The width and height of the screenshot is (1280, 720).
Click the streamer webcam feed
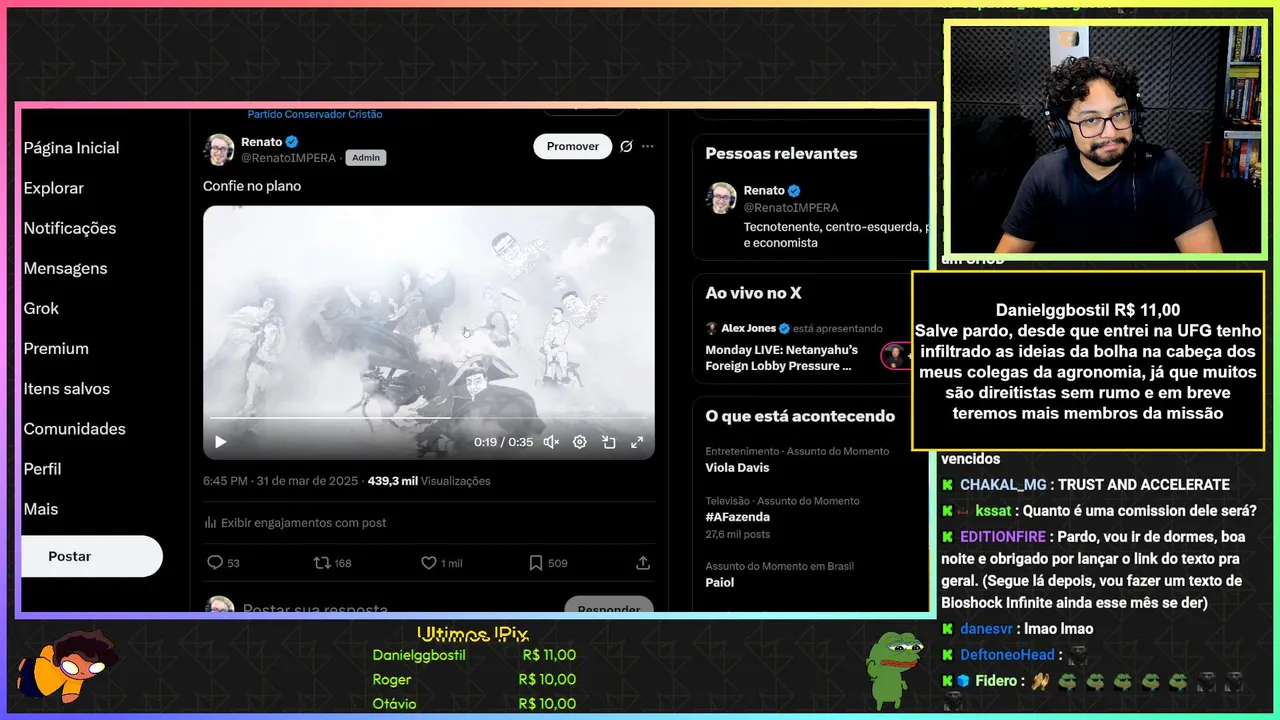pos(1106,139)
